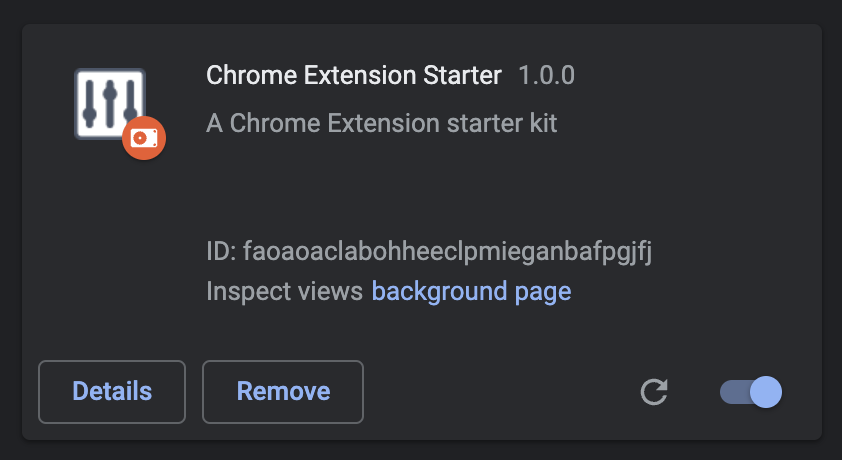Click the word "Details" in its button
This screenshot has width=842, height=460.
pyautogui.click(x=112, y=392)
